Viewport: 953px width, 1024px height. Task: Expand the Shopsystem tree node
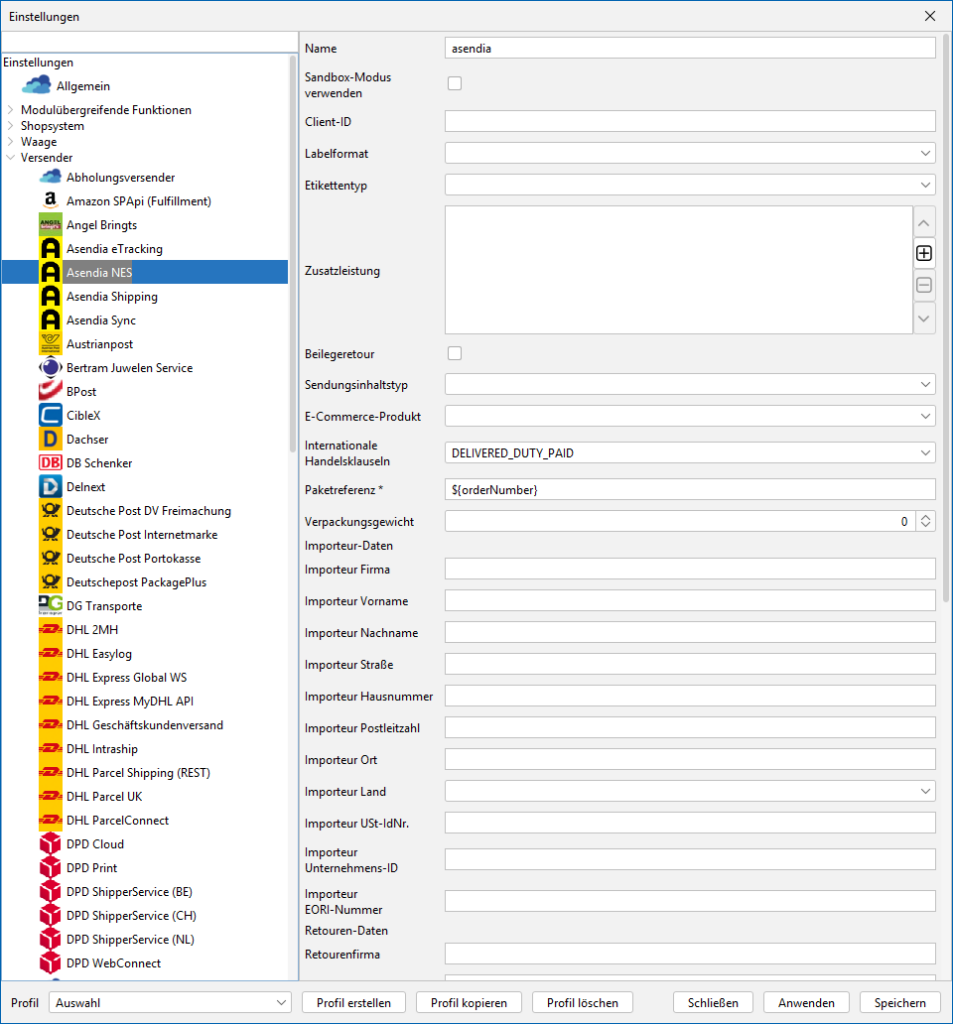pos(11,126)
